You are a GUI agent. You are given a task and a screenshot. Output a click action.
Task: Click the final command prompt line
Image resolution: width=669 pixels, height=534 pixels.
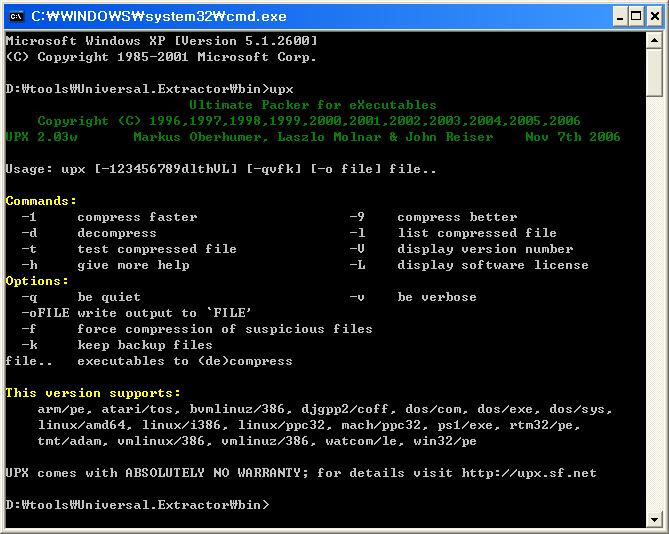(x=137, y=505)
